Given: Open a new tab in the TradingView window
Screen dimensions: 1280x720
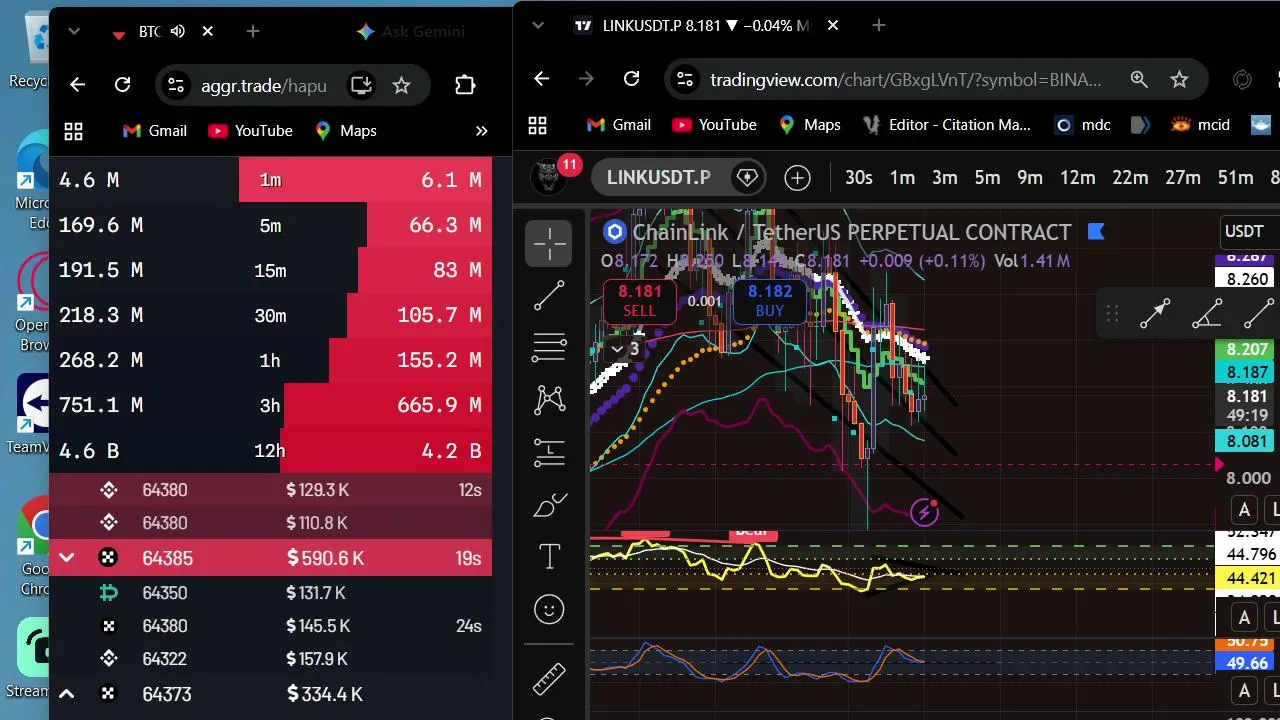Looking at the screenshot, I should [x=879, y=25].
